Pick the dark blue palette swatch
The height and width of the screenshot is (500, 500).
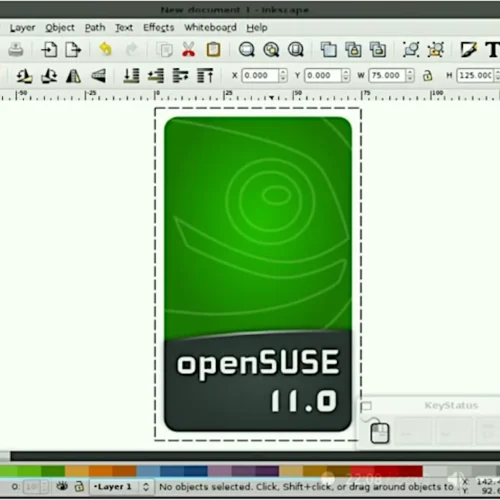tap(196, 471)
